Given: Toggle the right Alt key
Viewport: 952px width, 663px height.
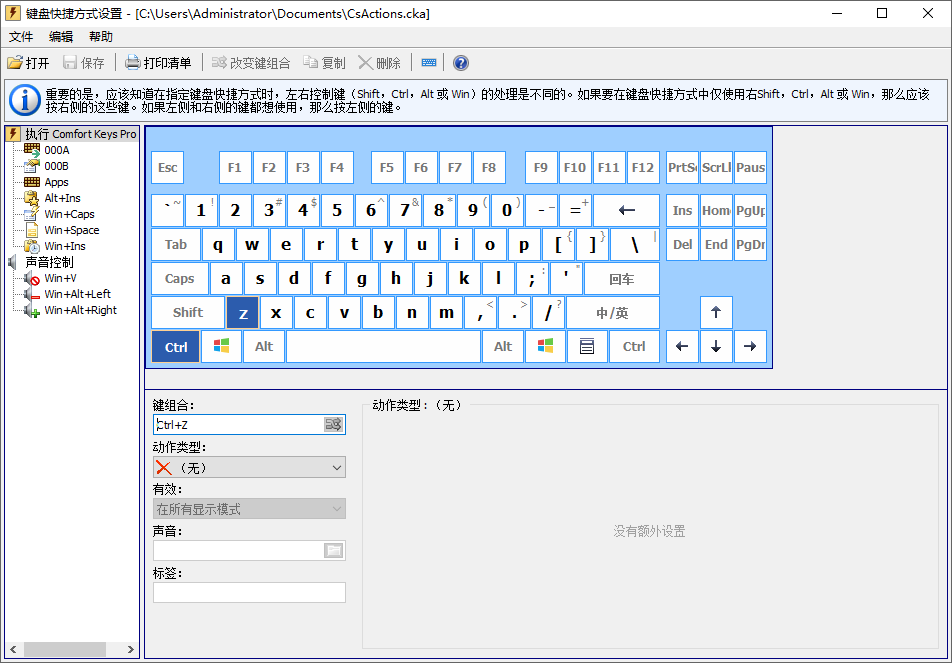Looking at the screenshot, I should (503, 347).
